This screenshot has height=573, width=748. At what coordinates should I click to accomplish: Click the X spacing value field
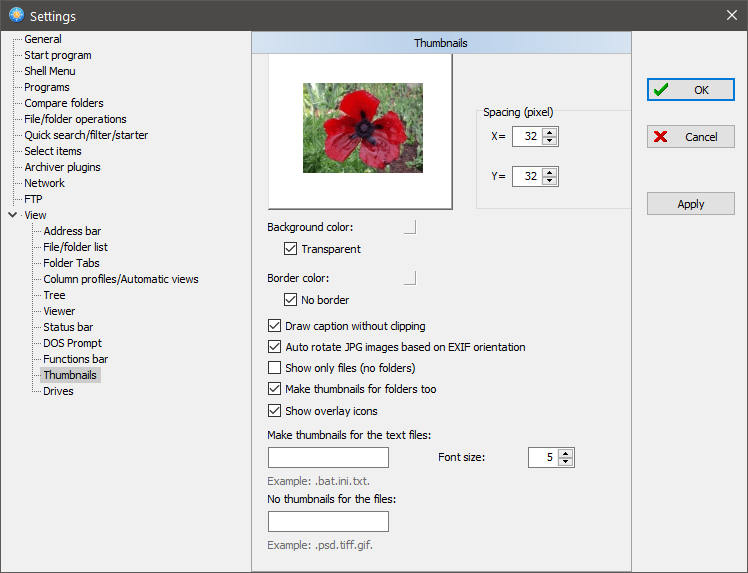(x=527, y=136)
